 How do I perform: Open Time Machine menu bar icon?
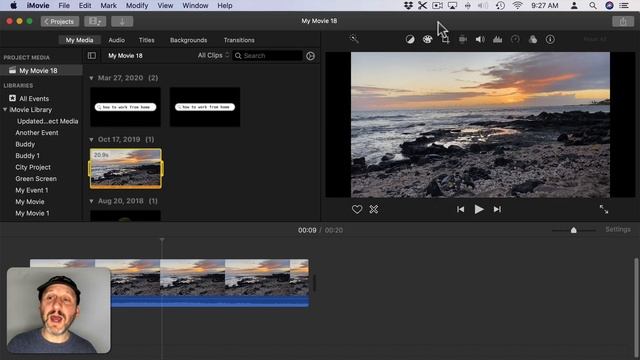click(x=500, y=5)
